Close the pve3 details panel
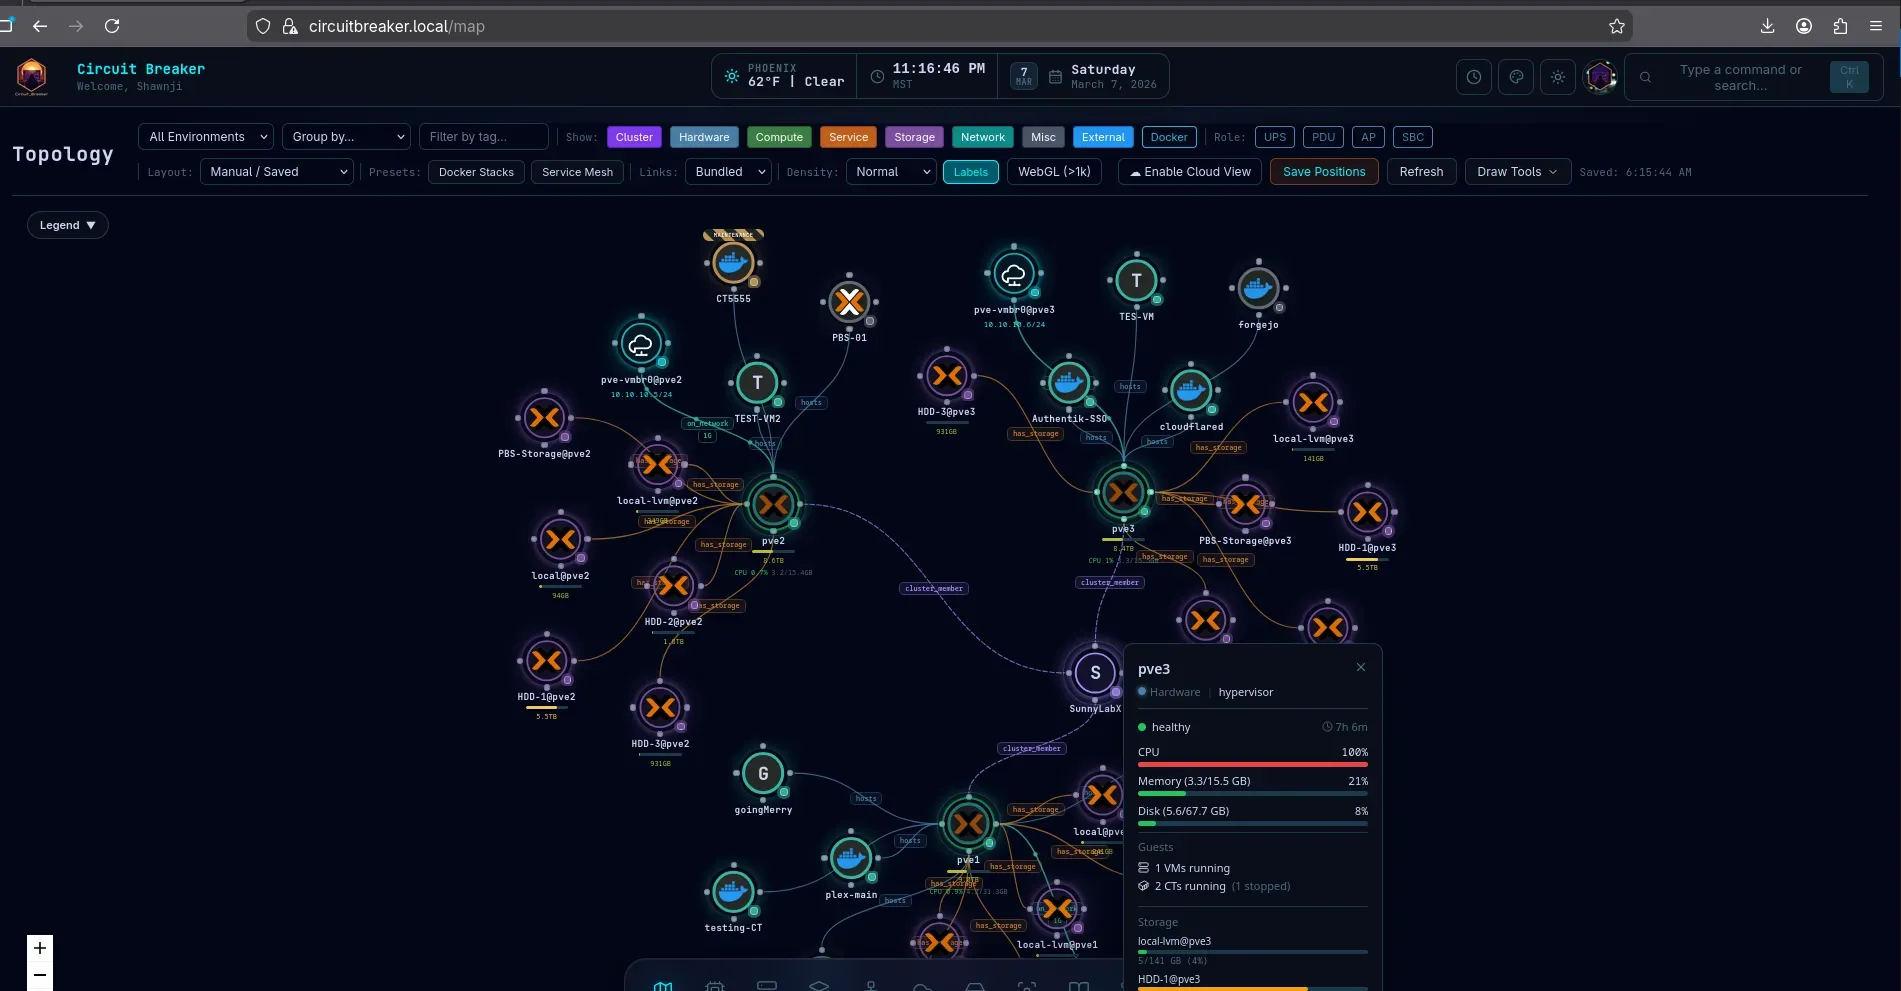Viewport: 1901px width, 991px height. coord(1360,667)
